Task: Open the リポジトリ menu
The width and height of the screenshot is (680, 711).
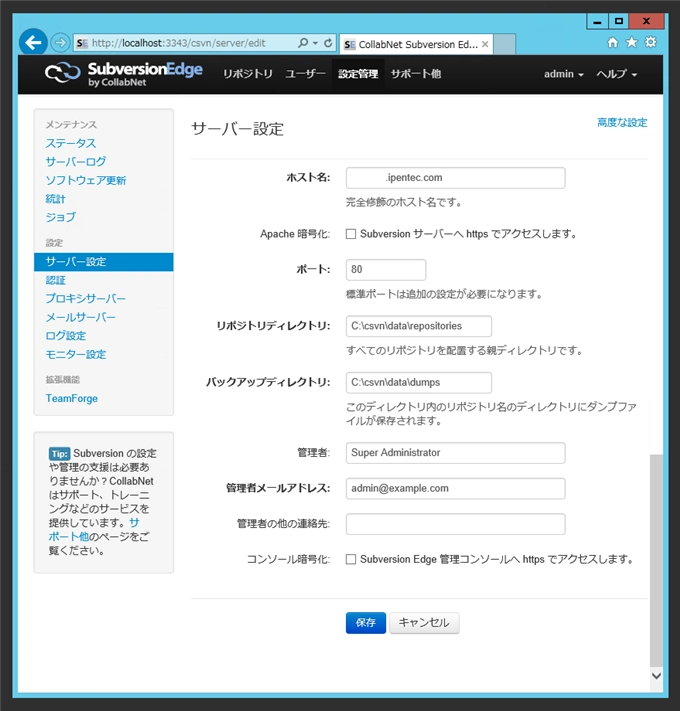Action: [x=248, y=74]
